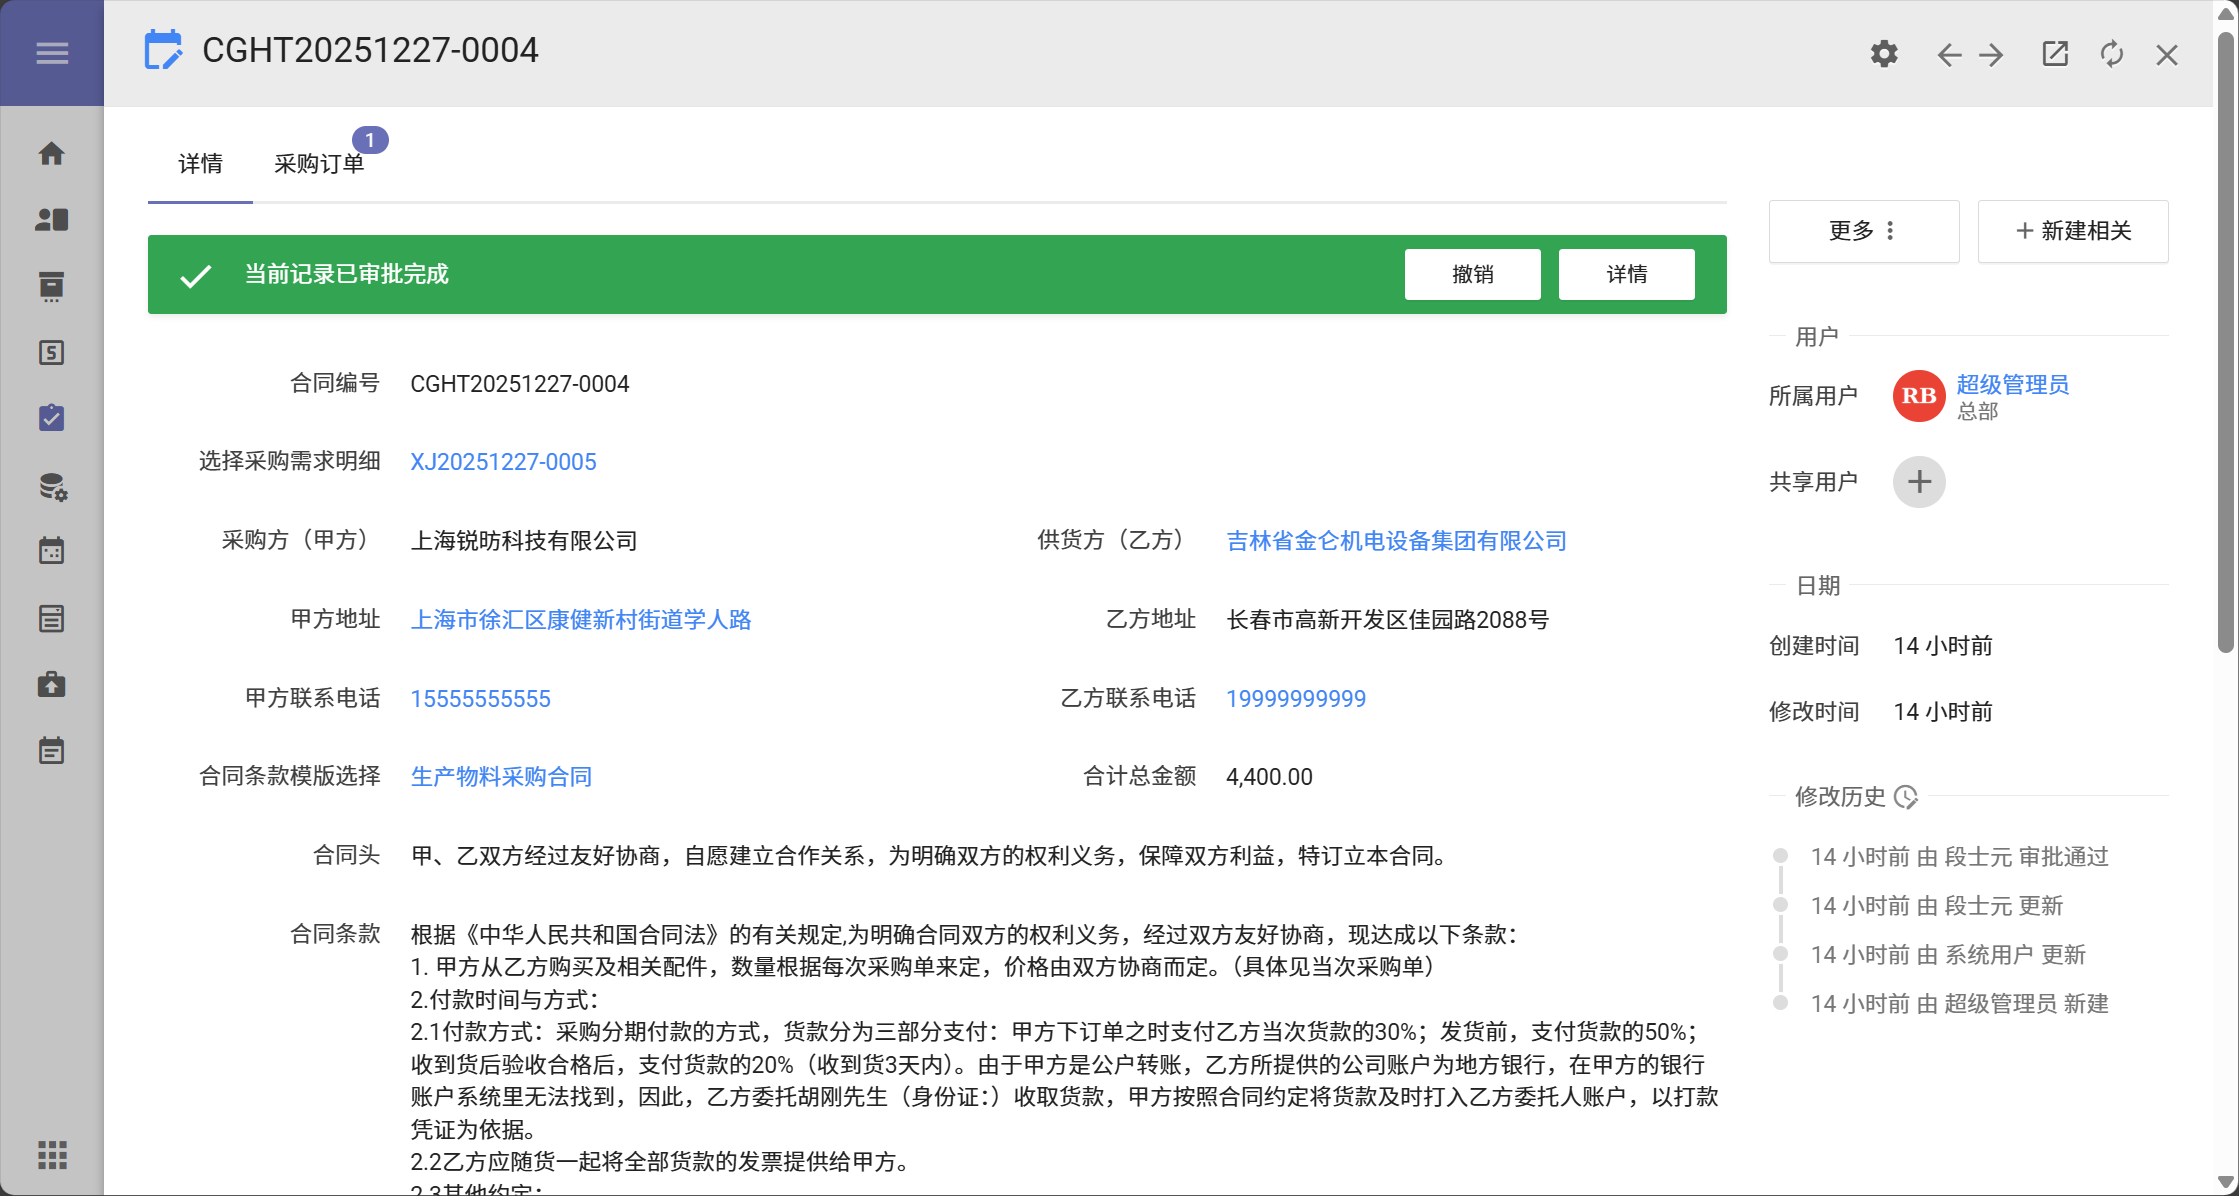Open the supplier link 吉林省金仑机电设备集团有限公司
The width and height of the screenshot is (2239, 1196).
click(x=1396, y=541)
